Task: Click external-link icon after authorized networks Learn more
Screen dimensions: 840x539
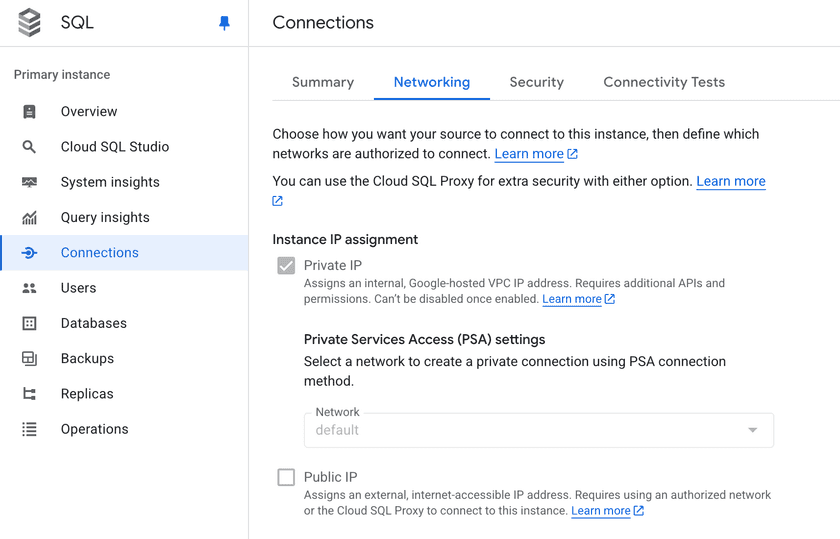Action: pyautogui.click(x=573, y=154)
